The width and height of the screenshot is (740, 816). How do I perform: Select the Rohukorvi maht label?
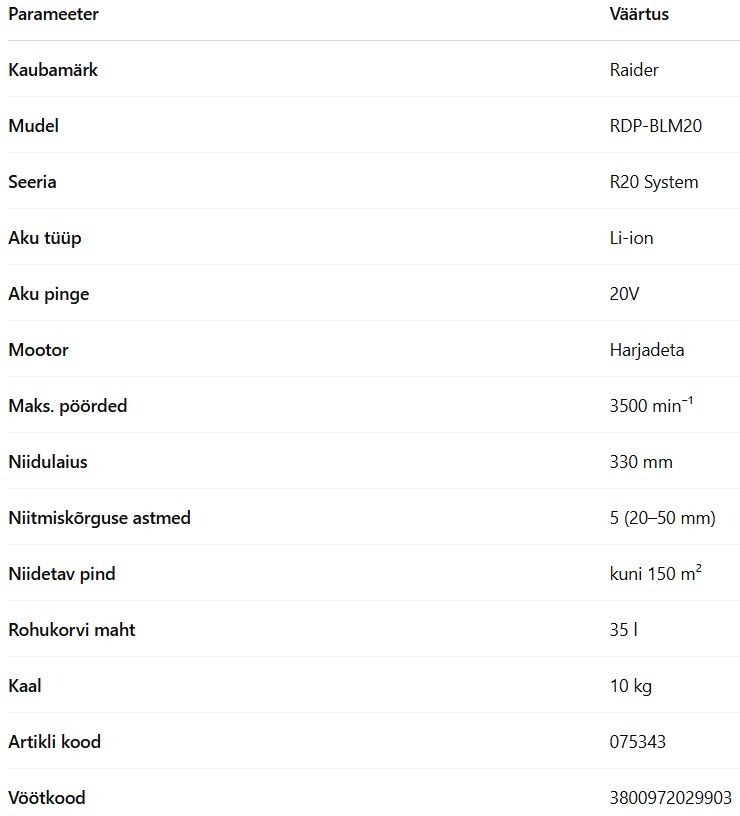point(72,630)
